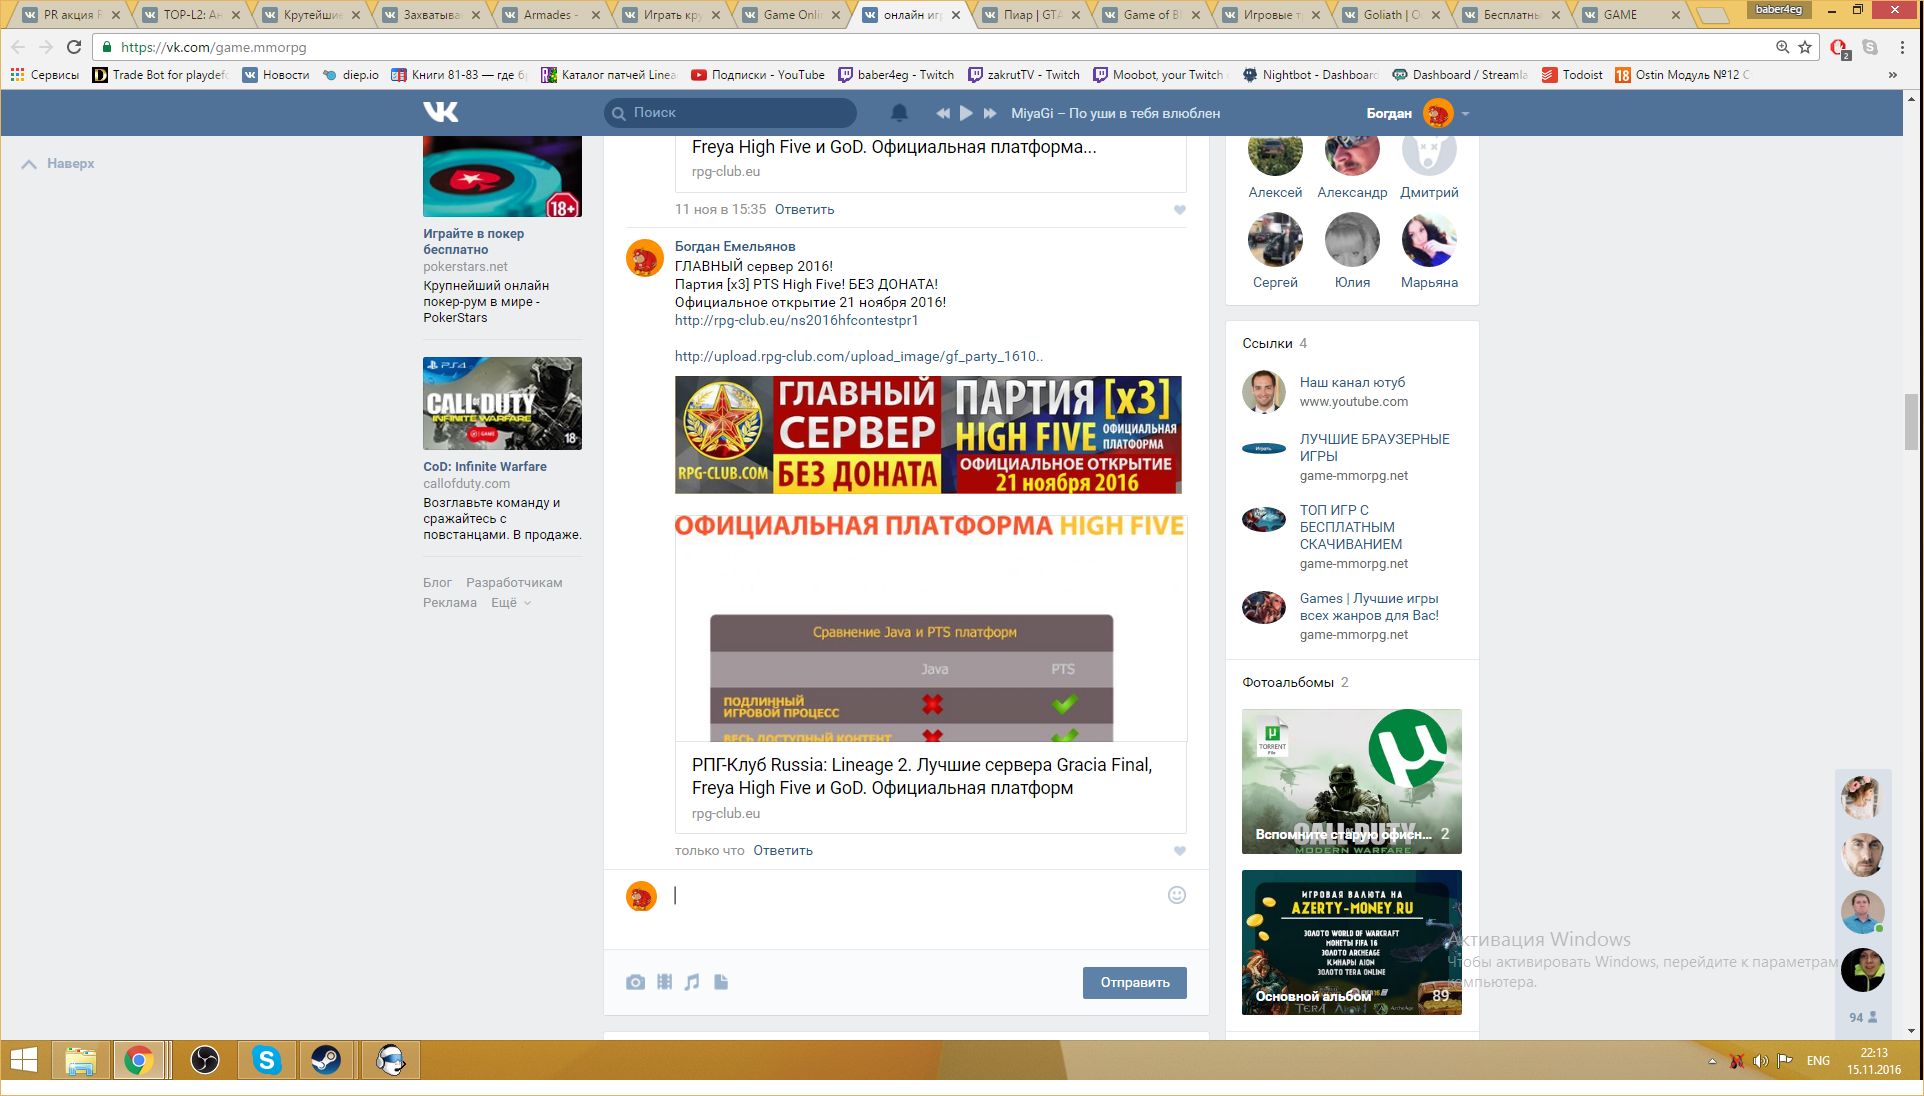The image size is (1924, 1096).
Task: Click the search field 'Поиск'
Action: tap(730, 113)
